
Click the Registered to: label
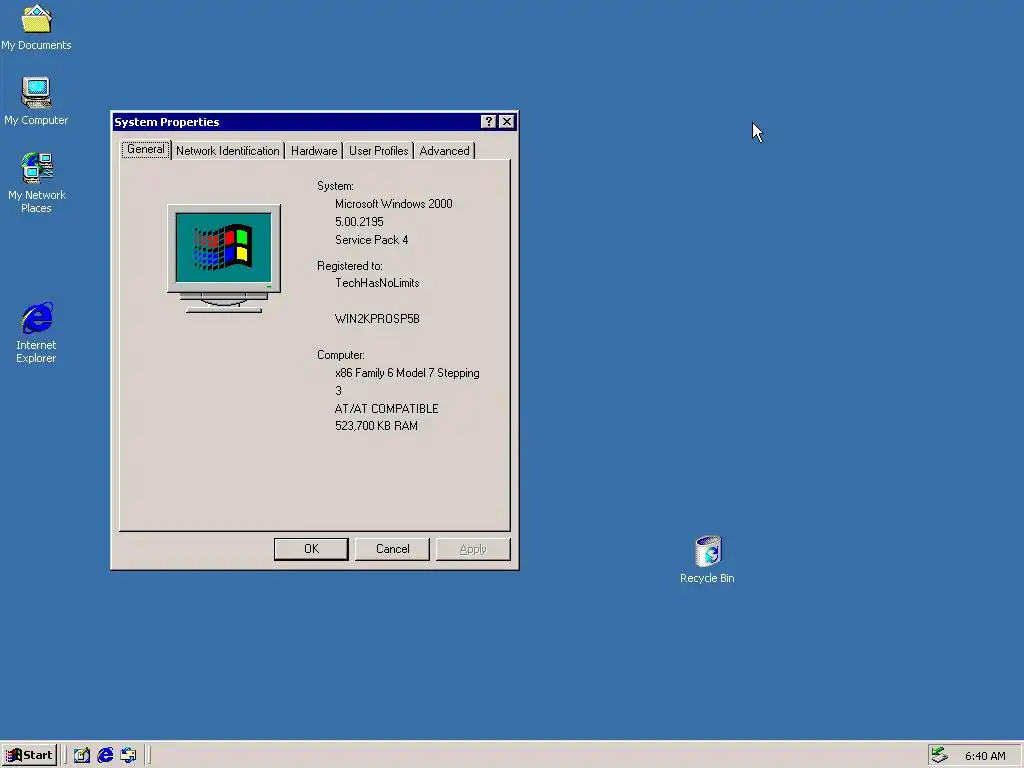pos(350,266)
